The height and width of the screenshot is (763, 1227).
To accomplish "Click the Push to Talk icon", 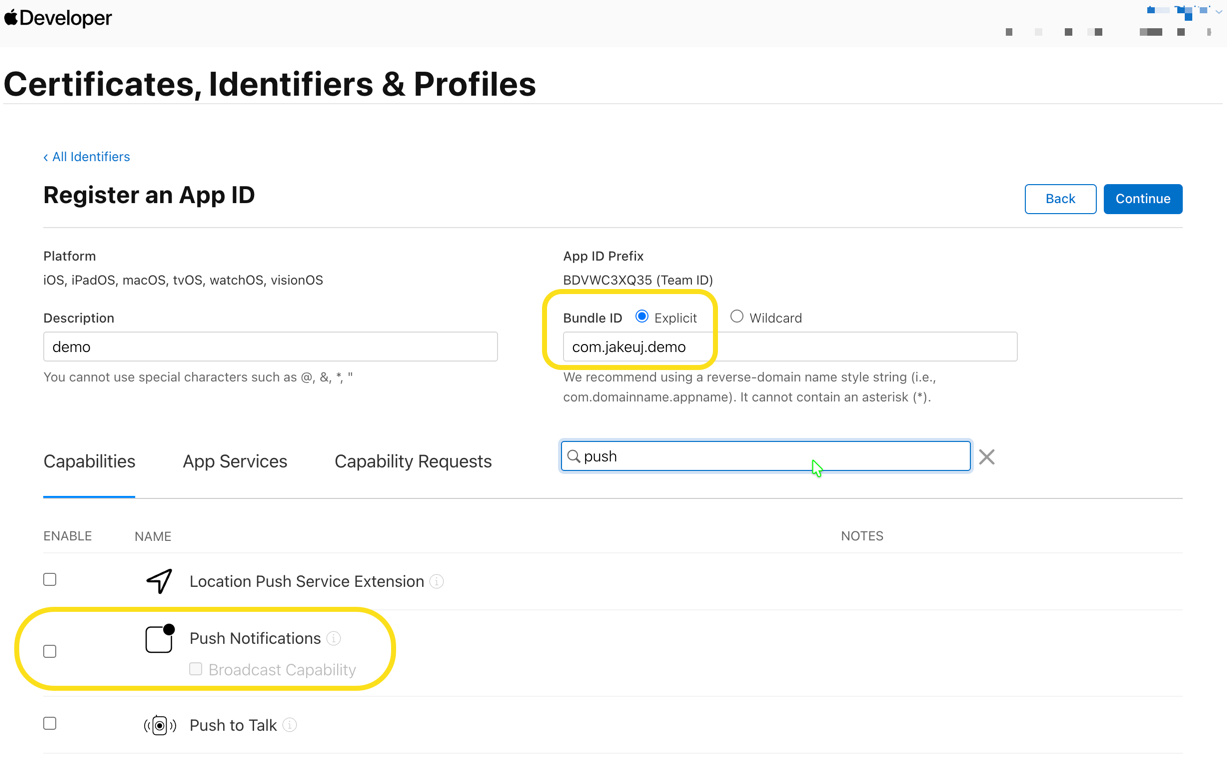I will 159,725.
